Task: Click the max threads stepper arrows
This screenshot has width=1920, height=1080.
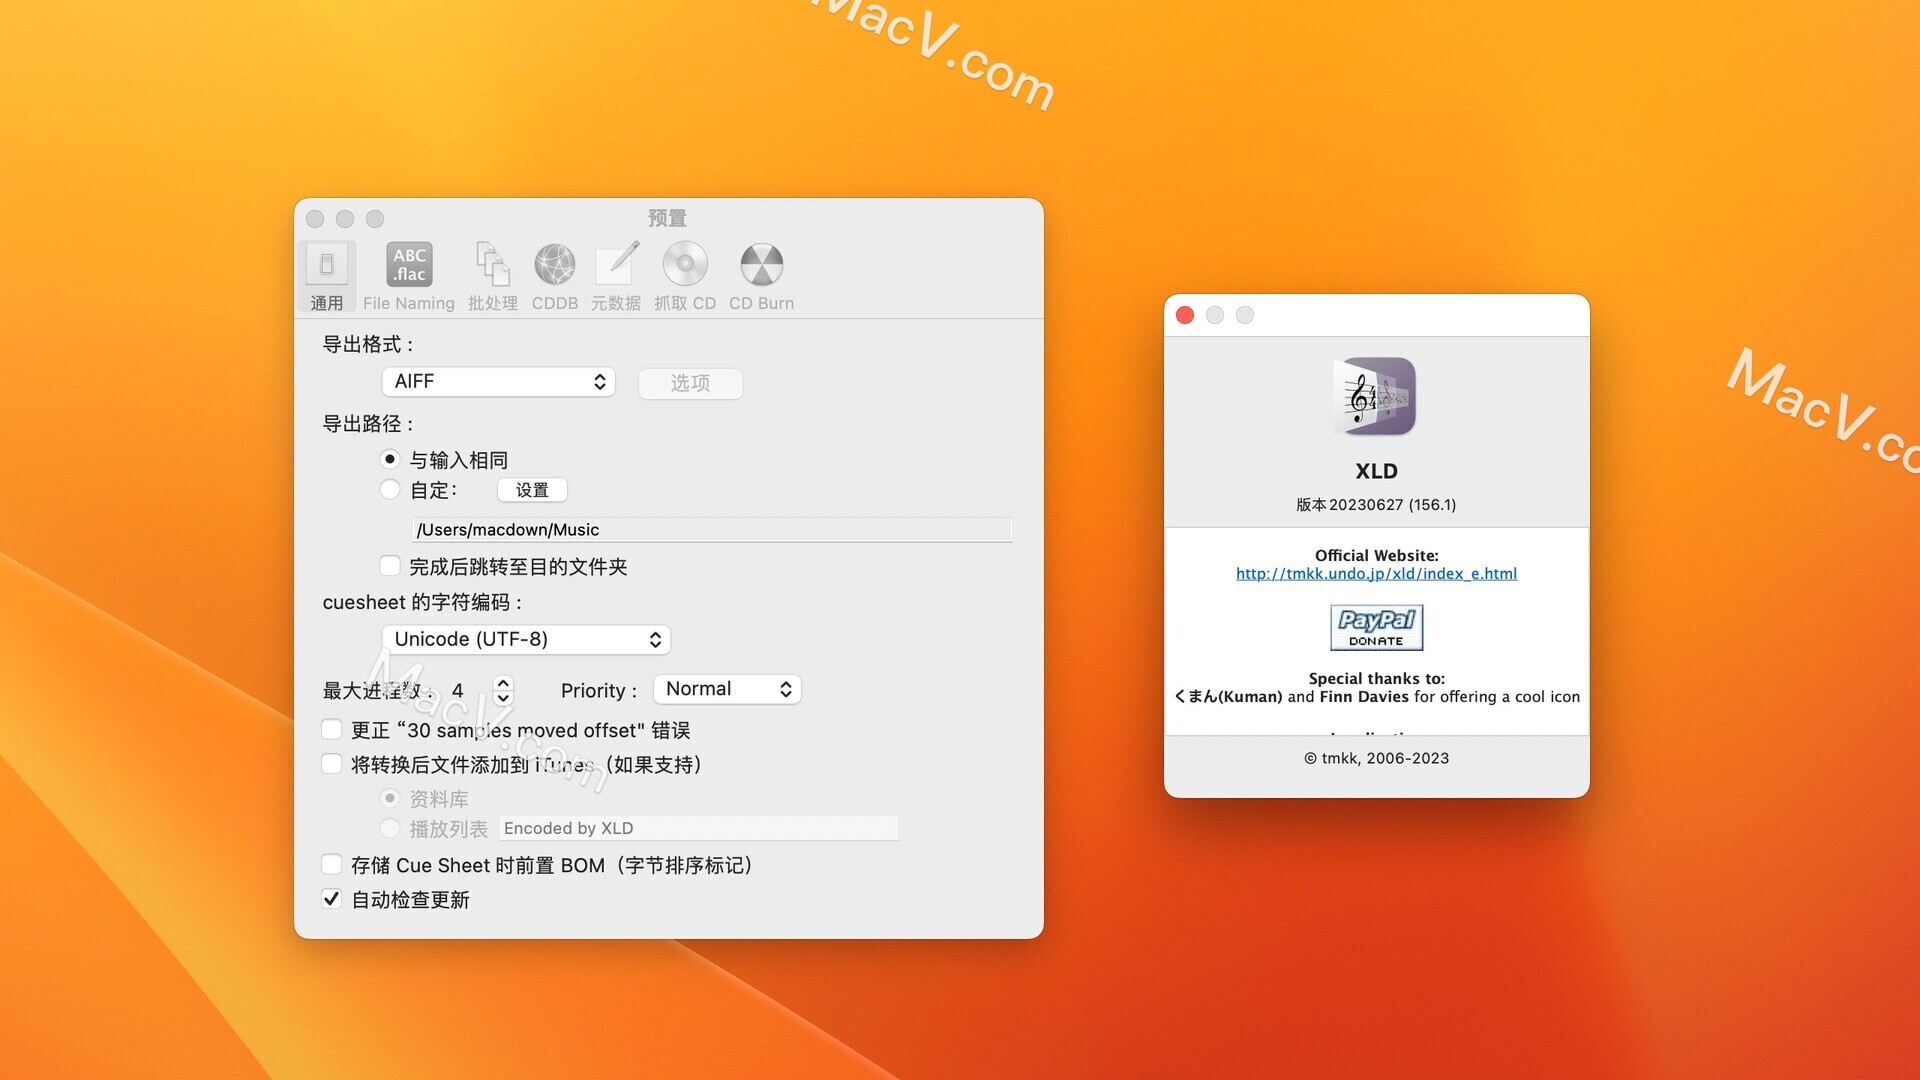Action: (503, 690)
